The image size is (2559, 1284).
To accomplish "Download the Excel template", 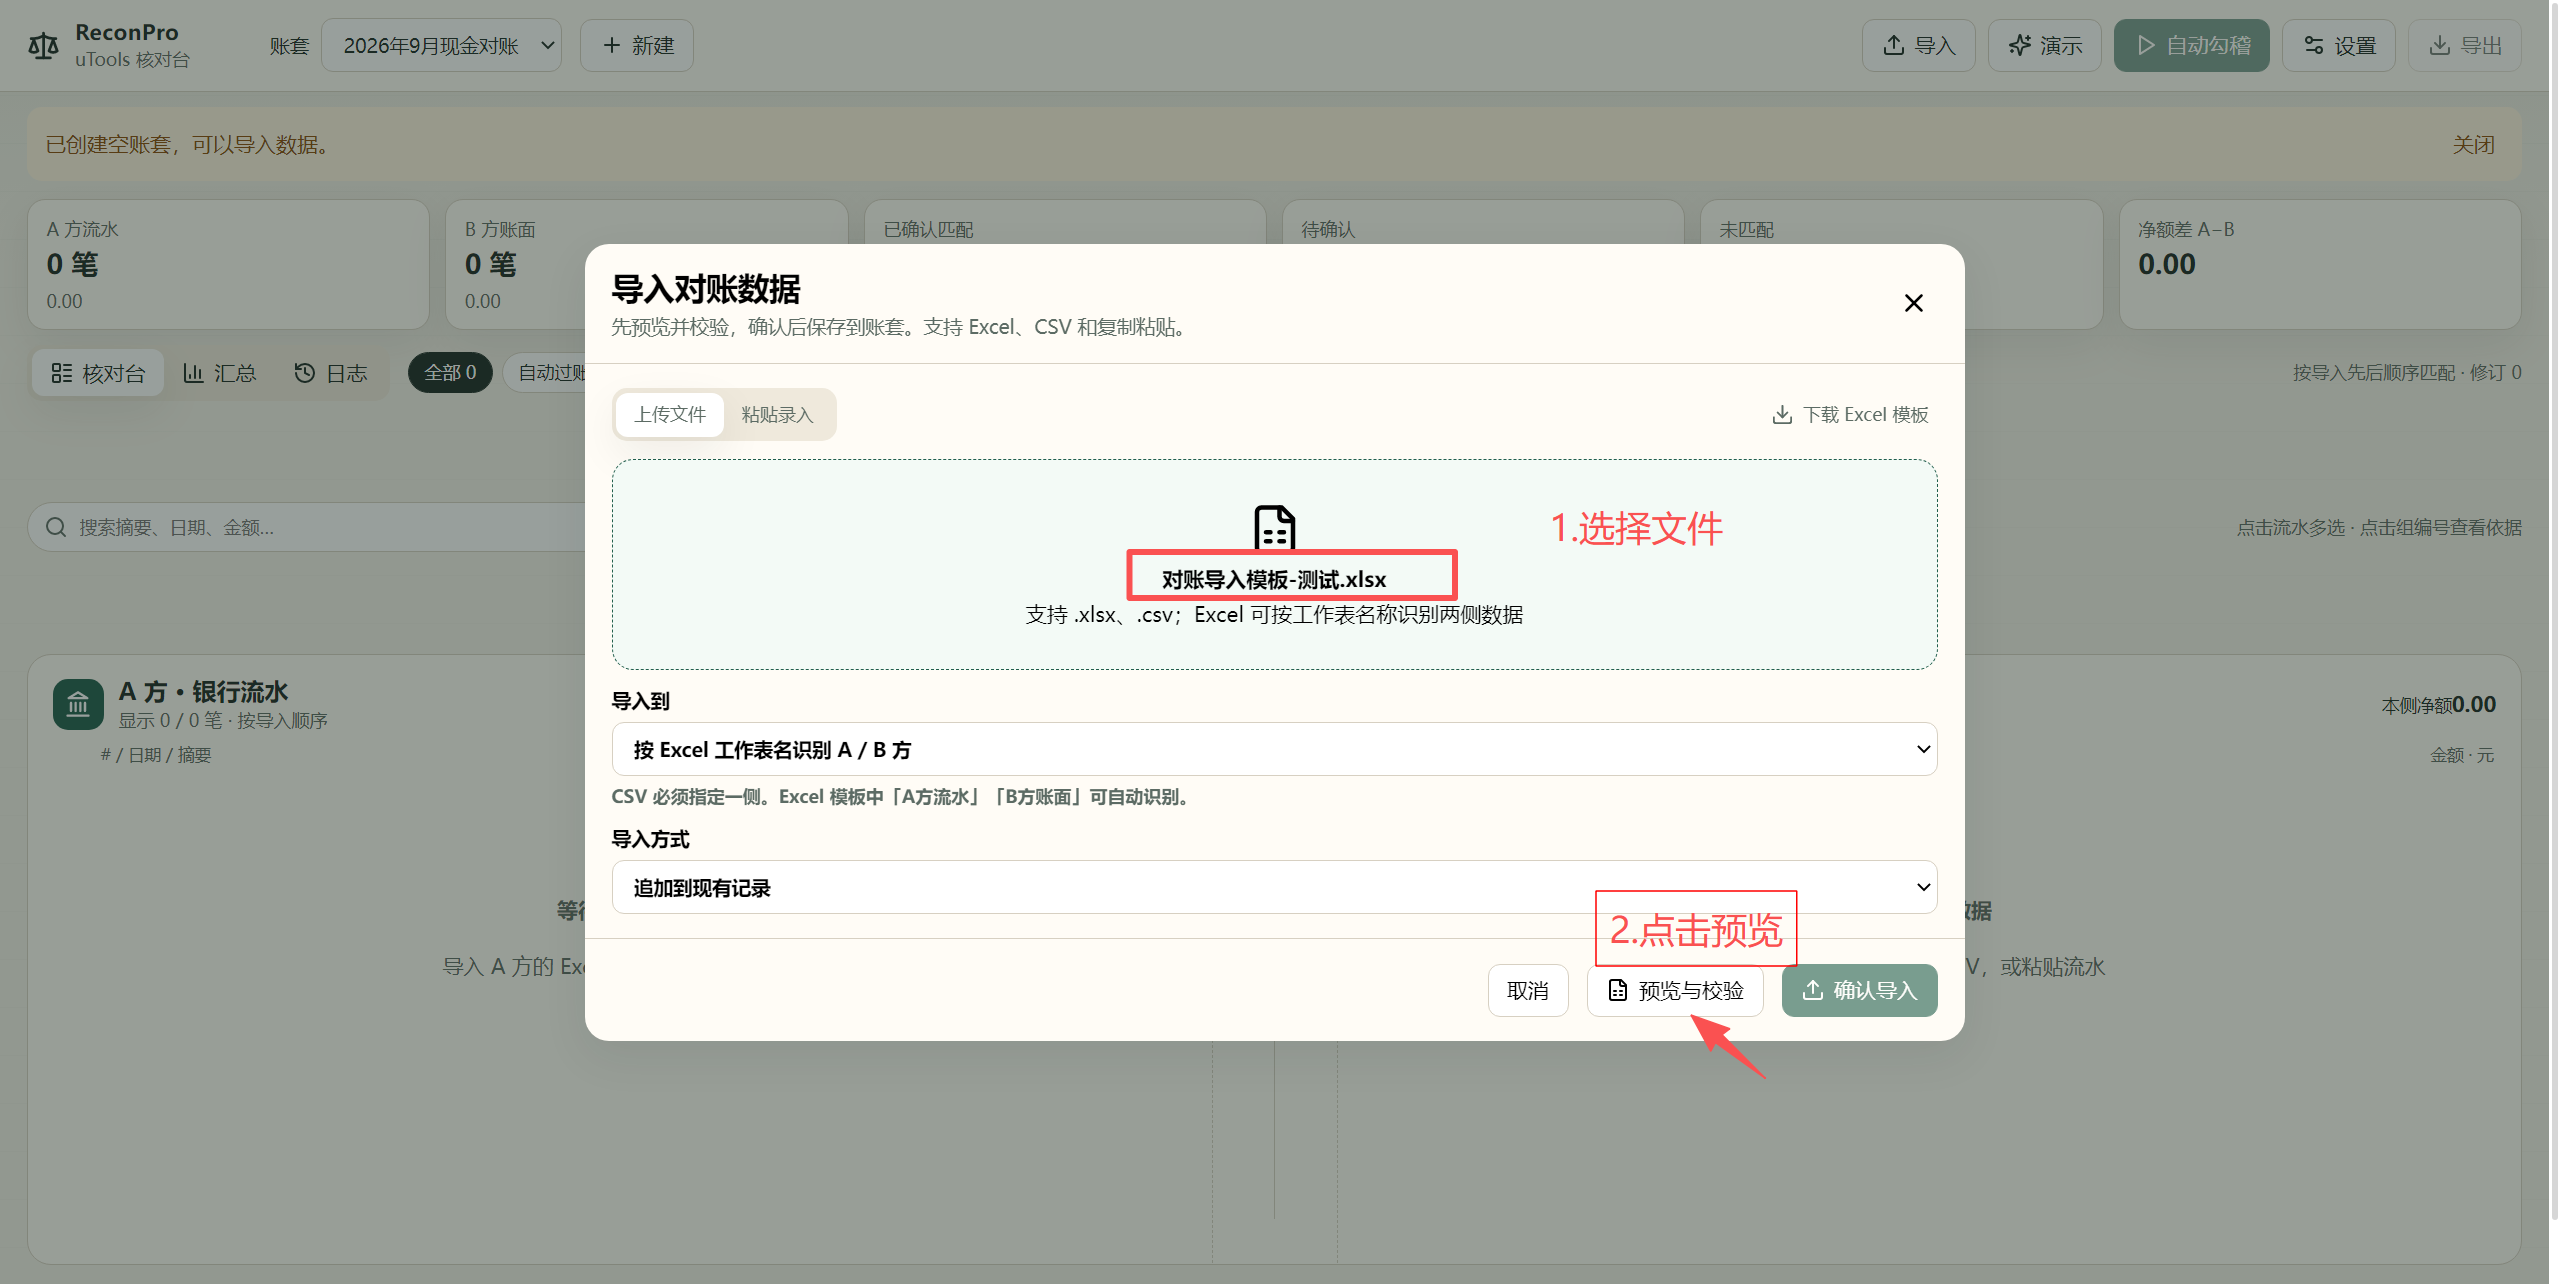I will tap(1850, 414).
